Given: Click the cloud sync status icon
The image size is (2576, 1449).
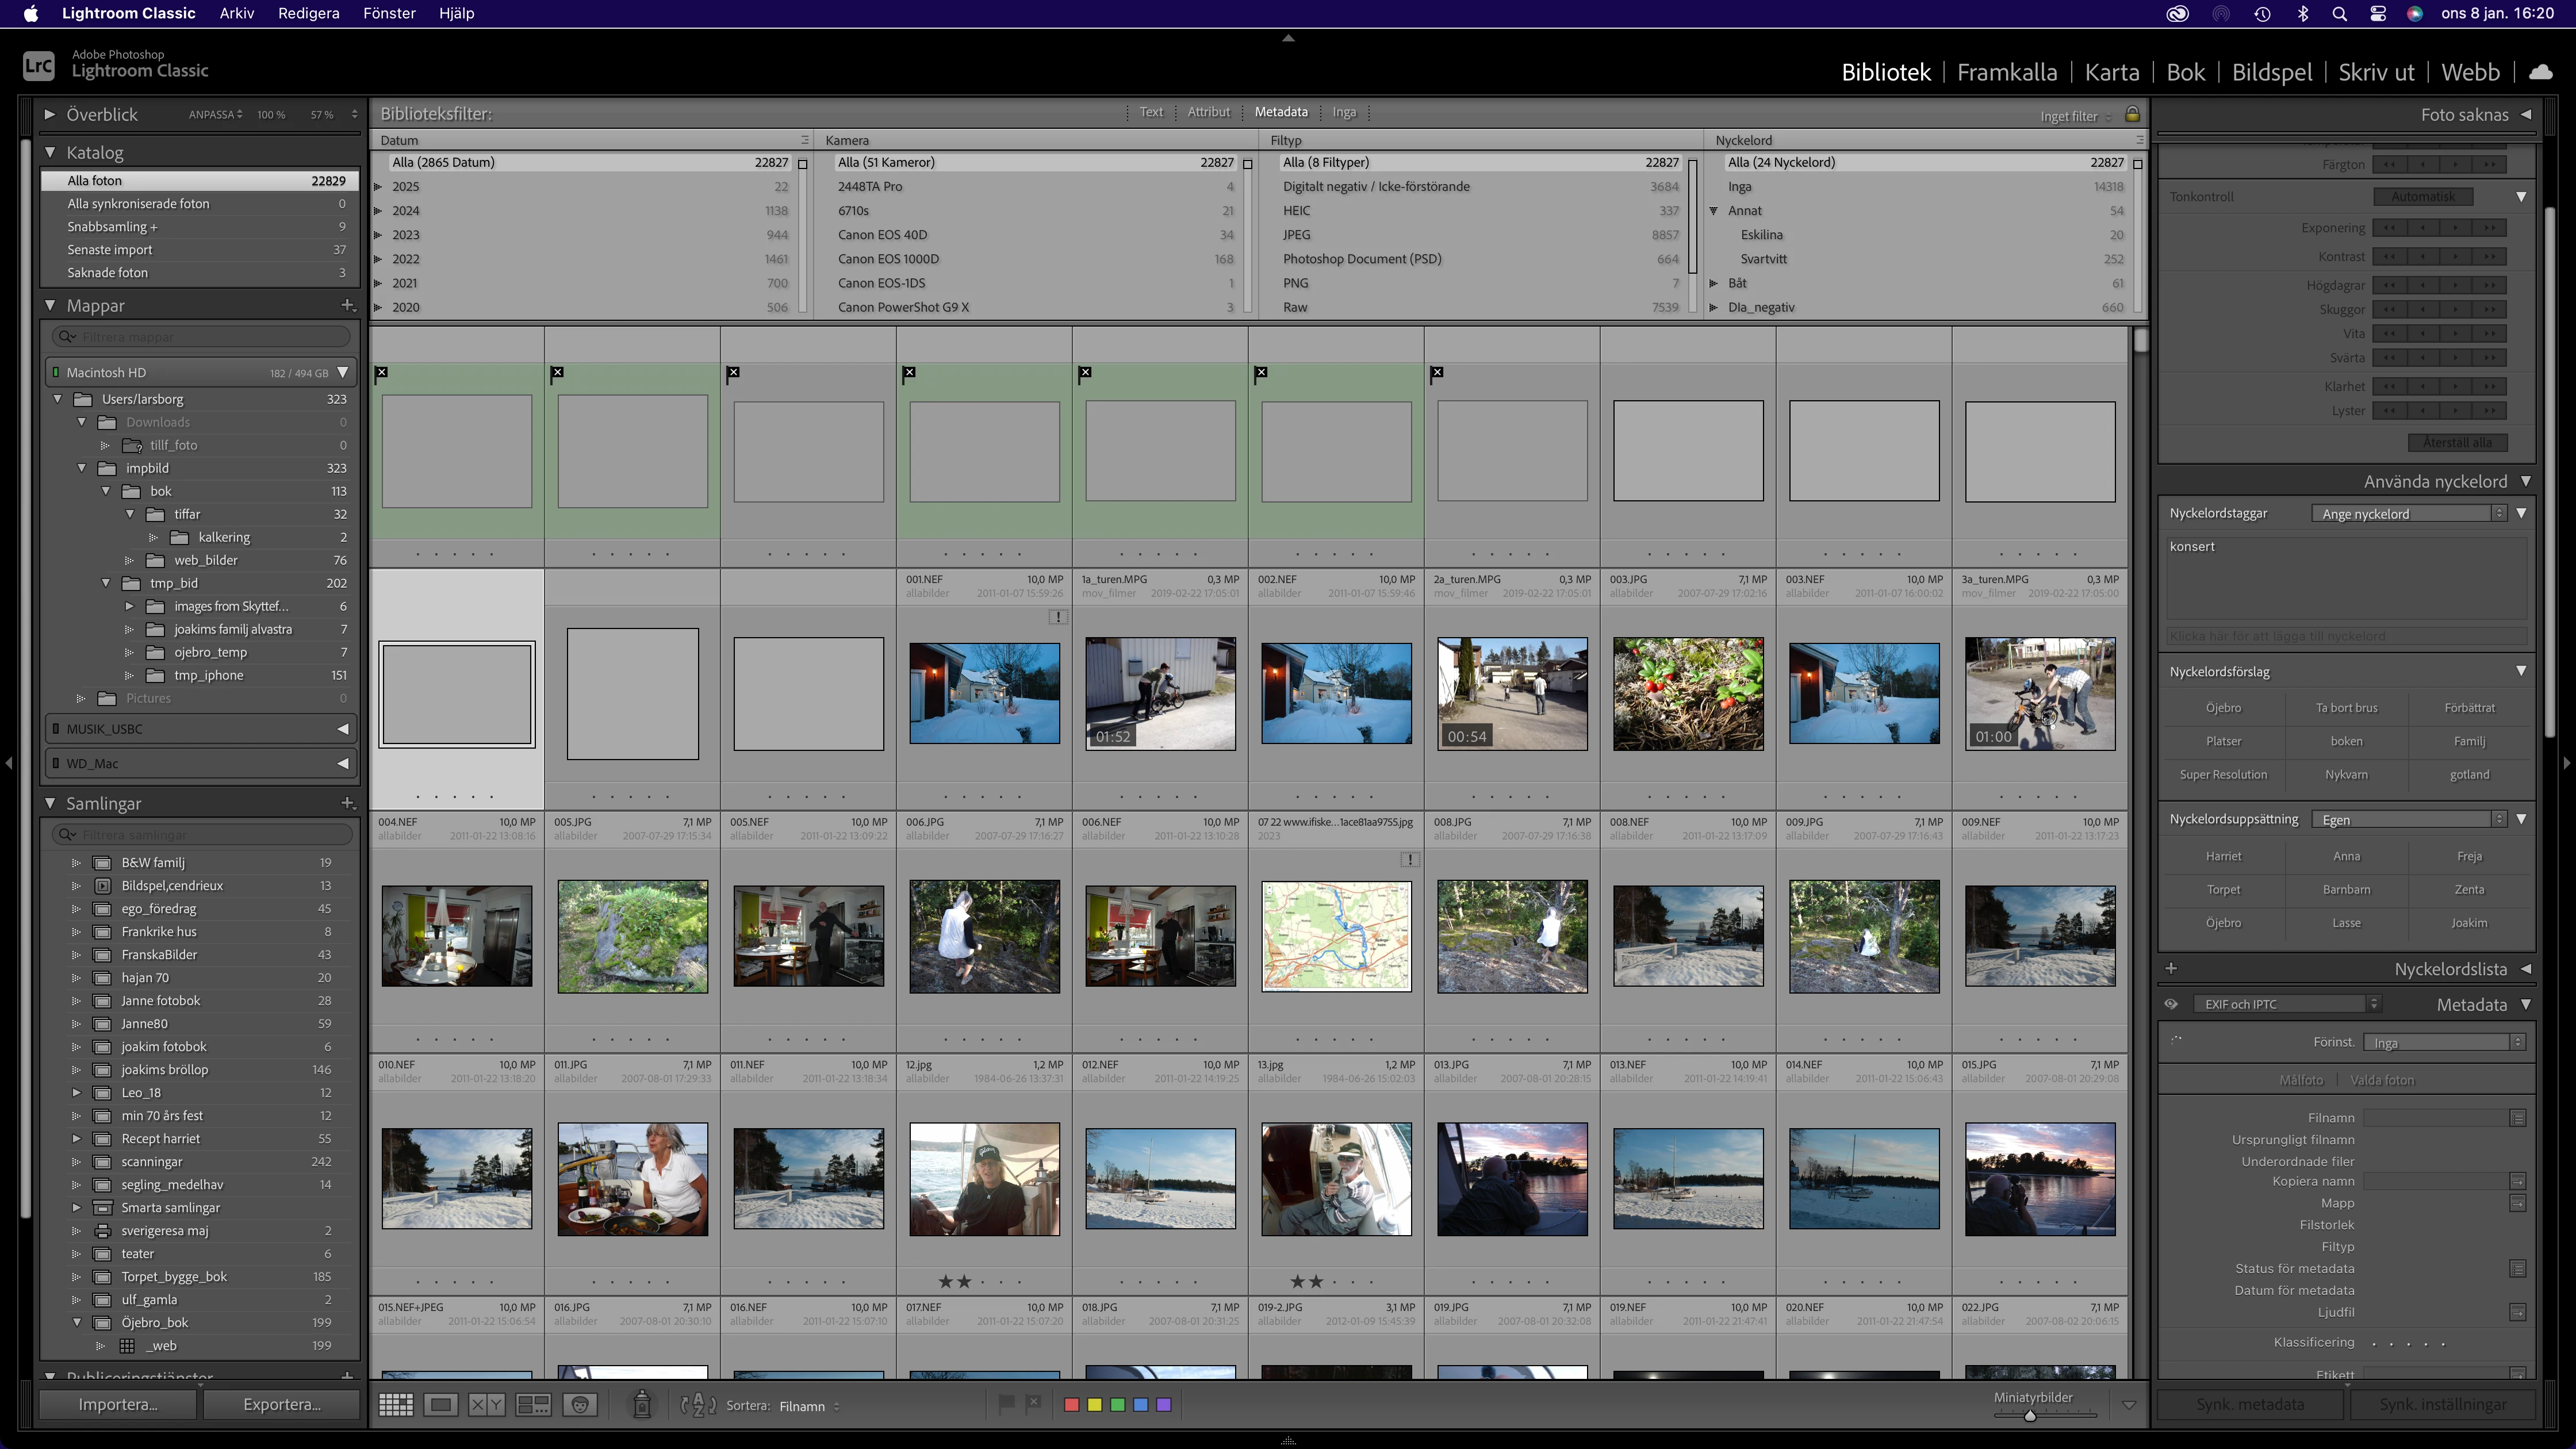Looking at the screenshot, I should (x=2540, y=72).
